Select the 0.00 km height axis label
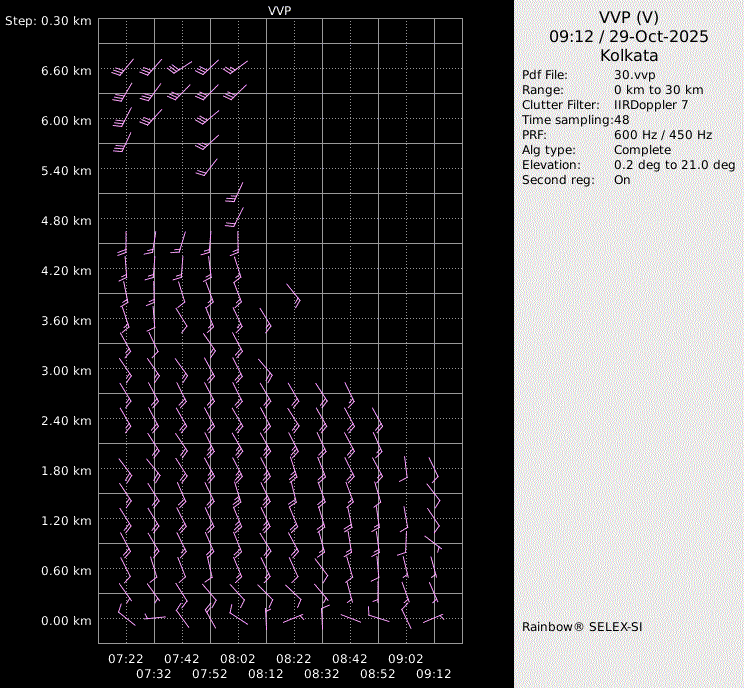The height and width of the screenshot is (688, 744). point(67,621)
